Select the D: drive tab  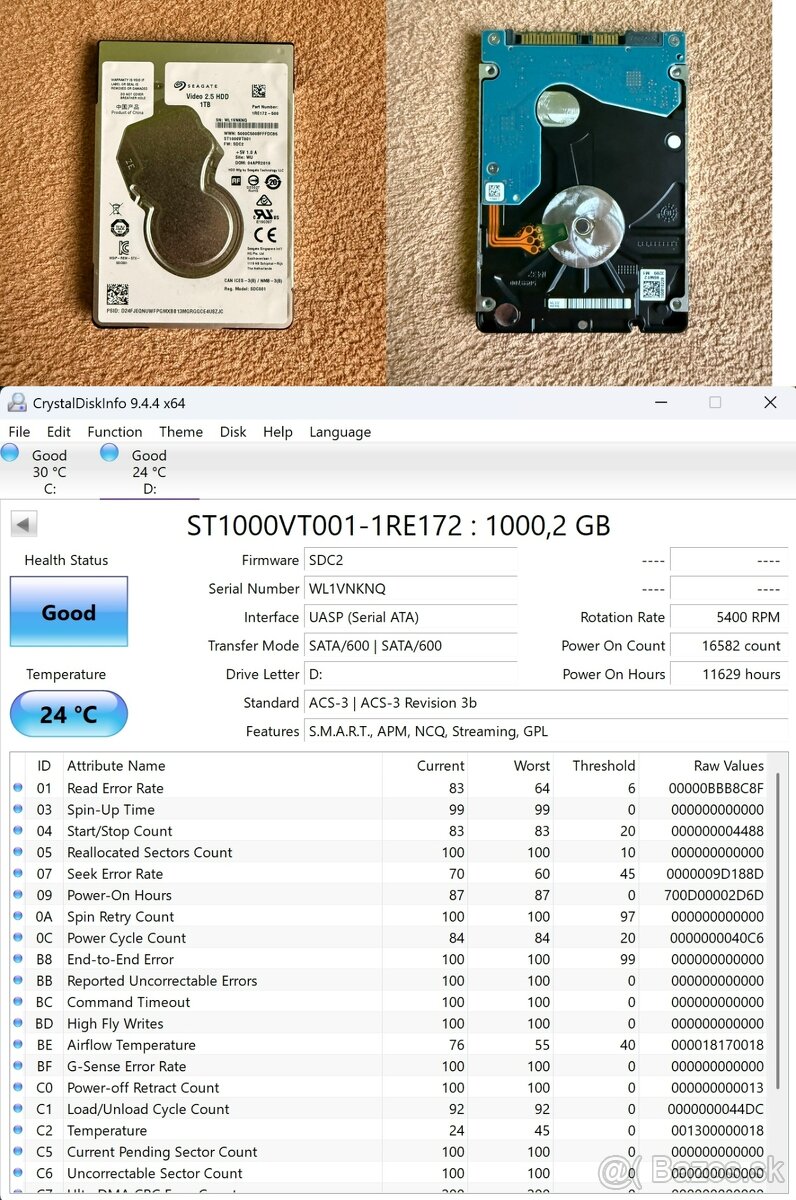pyautogui.click(x=149, y=471)
